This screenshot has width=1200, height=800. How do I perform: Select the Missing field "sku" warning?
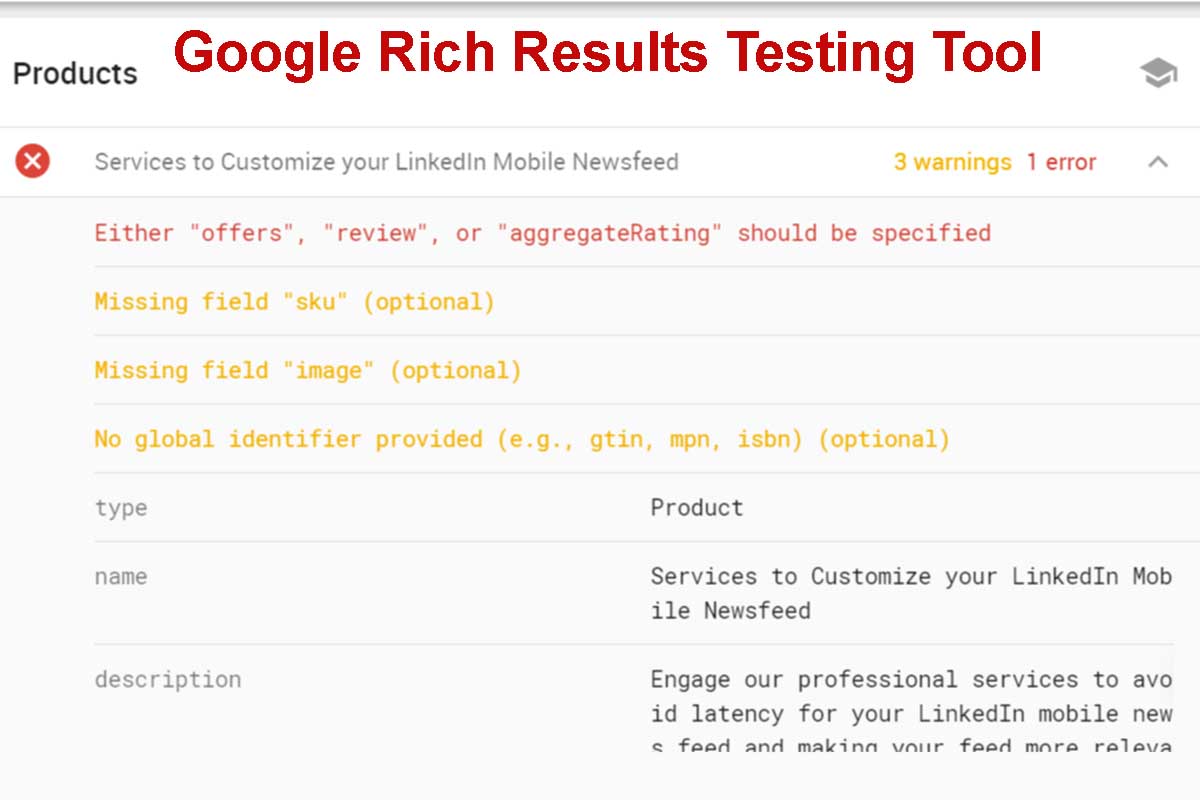click(294, 302)
